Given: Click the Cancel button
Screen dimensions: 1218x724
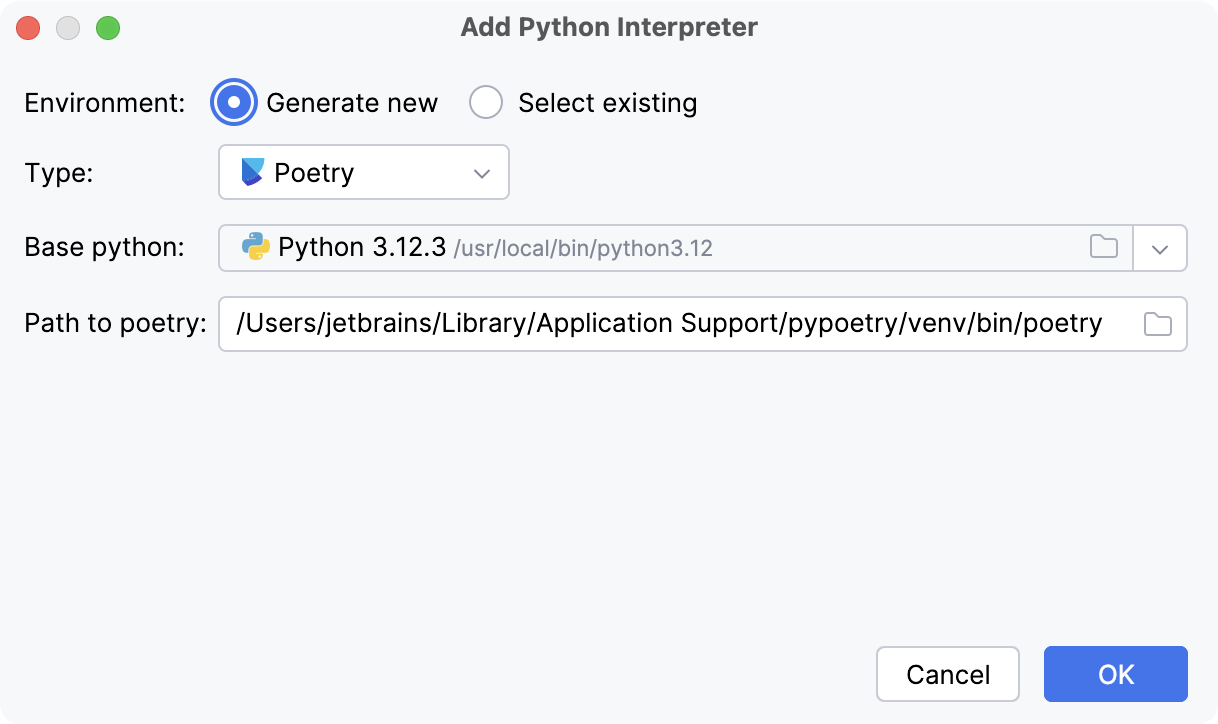Looking at the screenshot, I should click(947, 674).
